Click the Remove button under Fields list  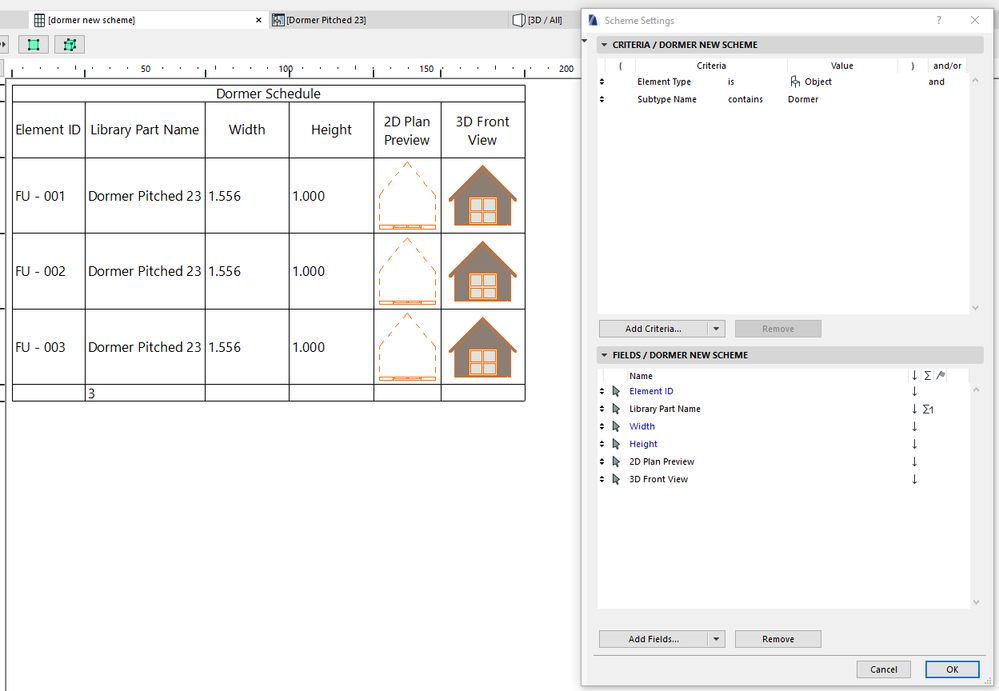coord(778,639)
